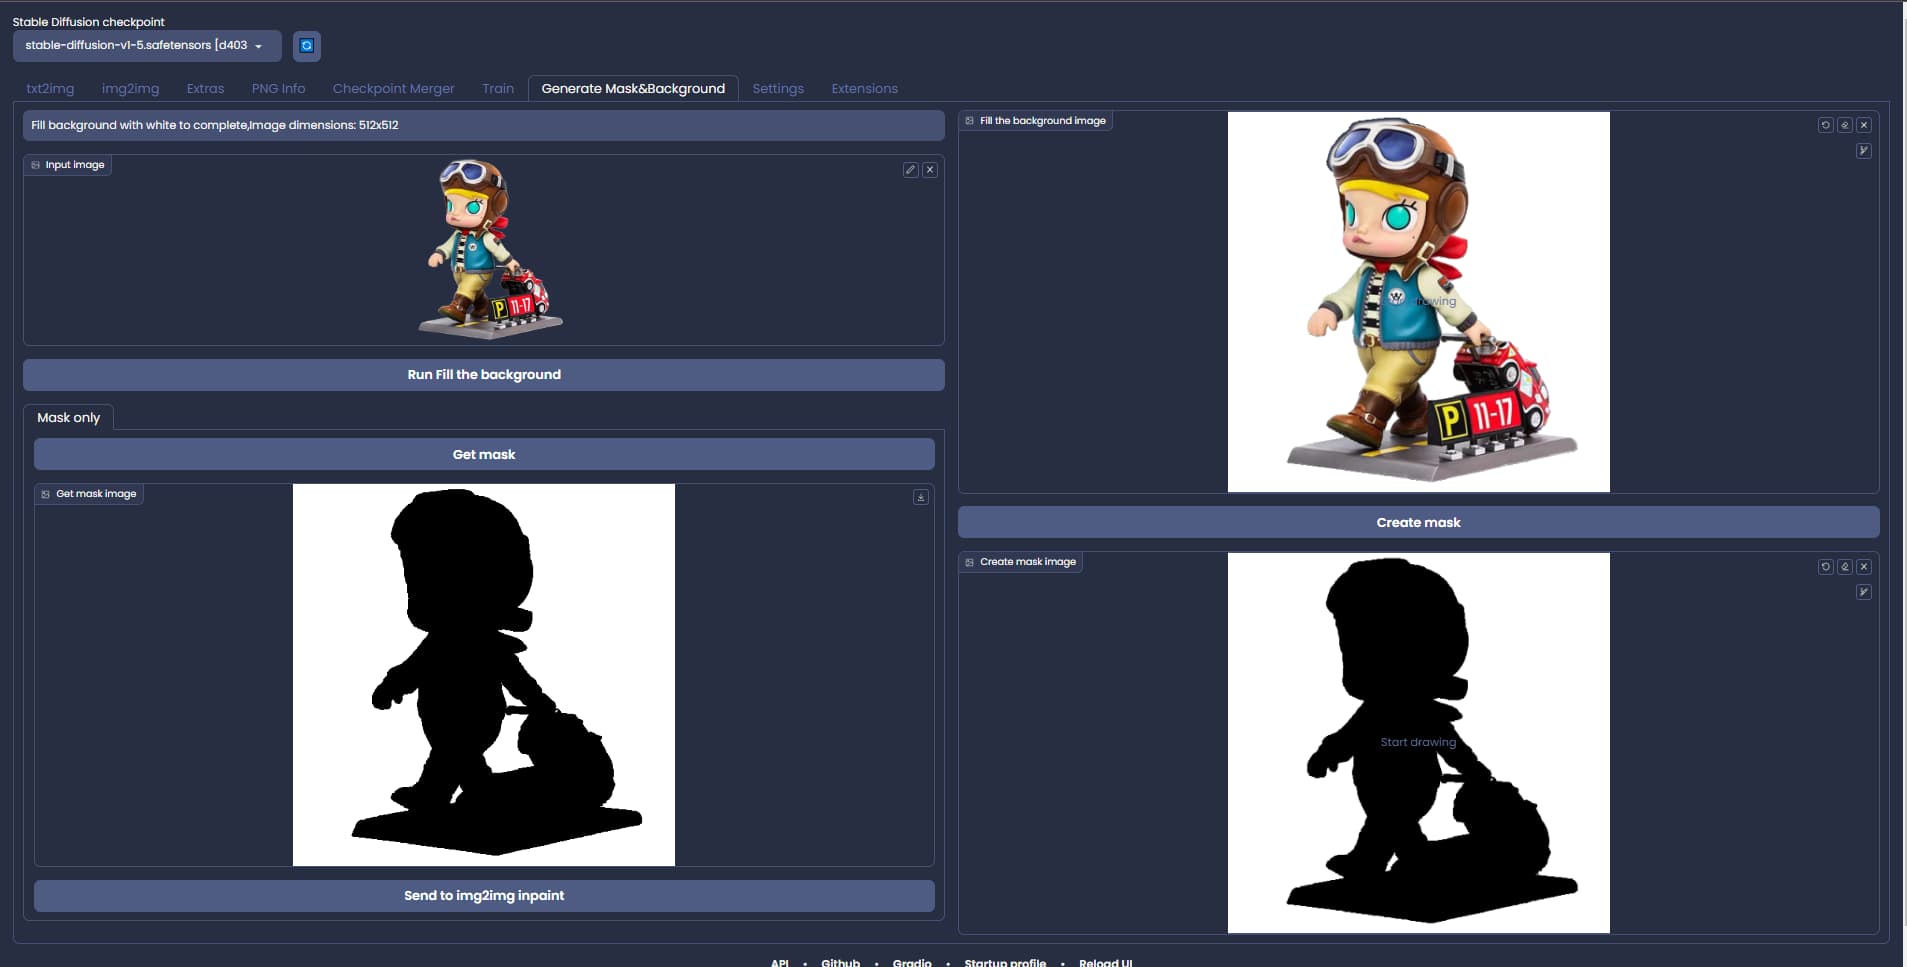Open the PNG Info tab
Viewport: 1907px width, 967px height.
coord(278,88)
